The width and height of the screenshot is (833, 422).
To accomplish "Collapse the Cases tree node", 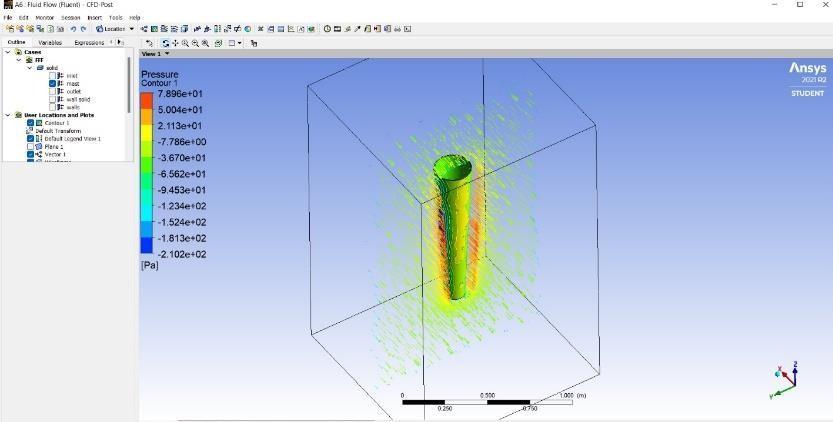I will pyautogui.click(x=8, y=52).
